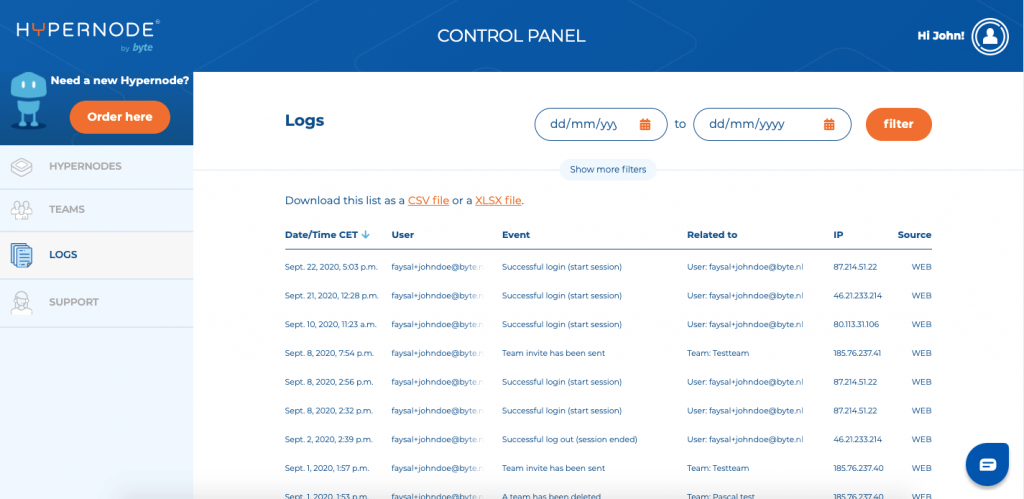Go to the Teams menu item
Image resolution: width=1024 pixels, height=499 pixels.
tap(67, 210)
